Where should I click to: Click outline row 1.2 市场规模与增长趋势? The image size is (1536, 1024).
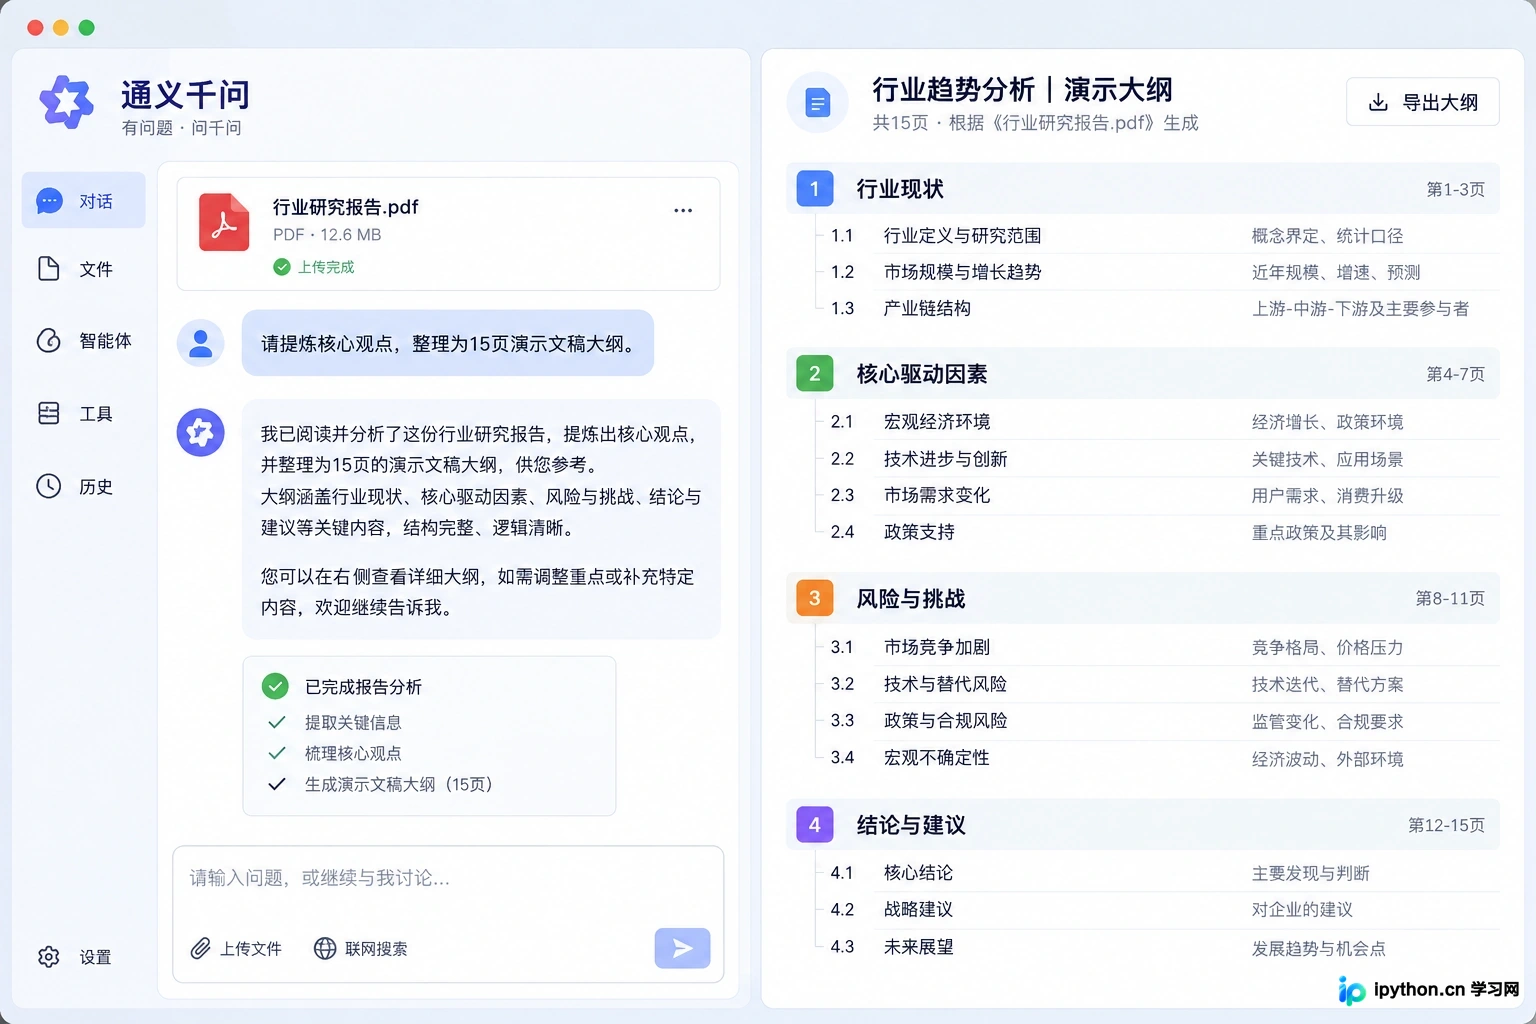coord(1160,272)
